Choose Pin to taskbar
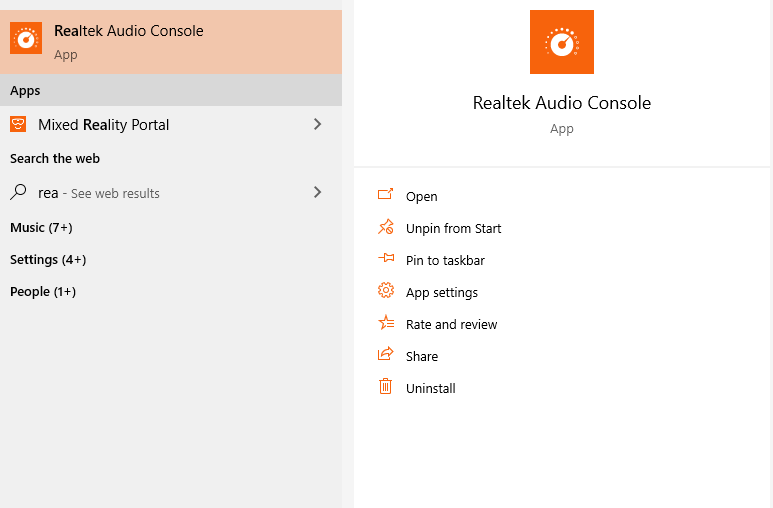773x508 pixels. point(445,260)
